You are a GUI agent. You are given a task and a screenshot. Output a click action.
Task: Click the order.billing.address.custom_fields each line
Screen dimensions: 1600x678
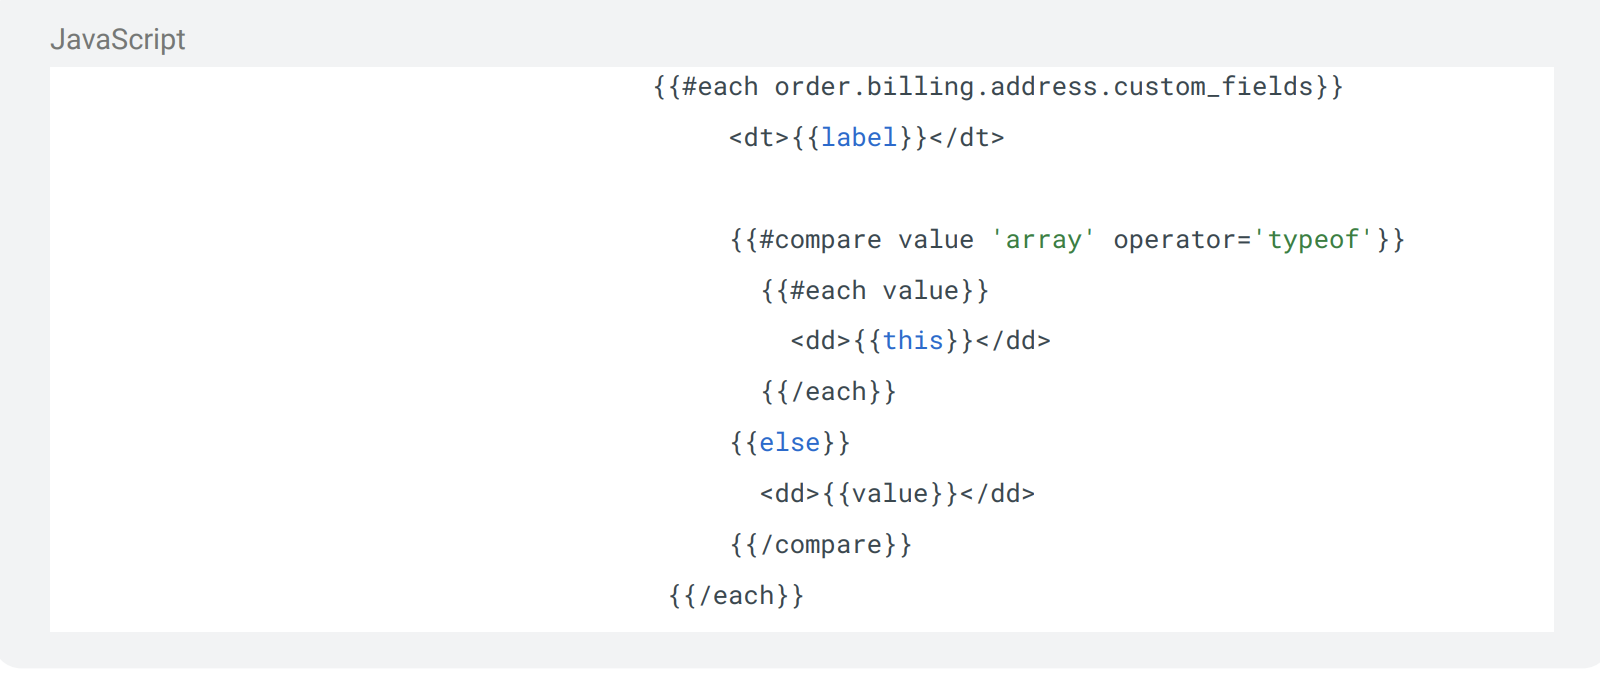coord(998,87)
